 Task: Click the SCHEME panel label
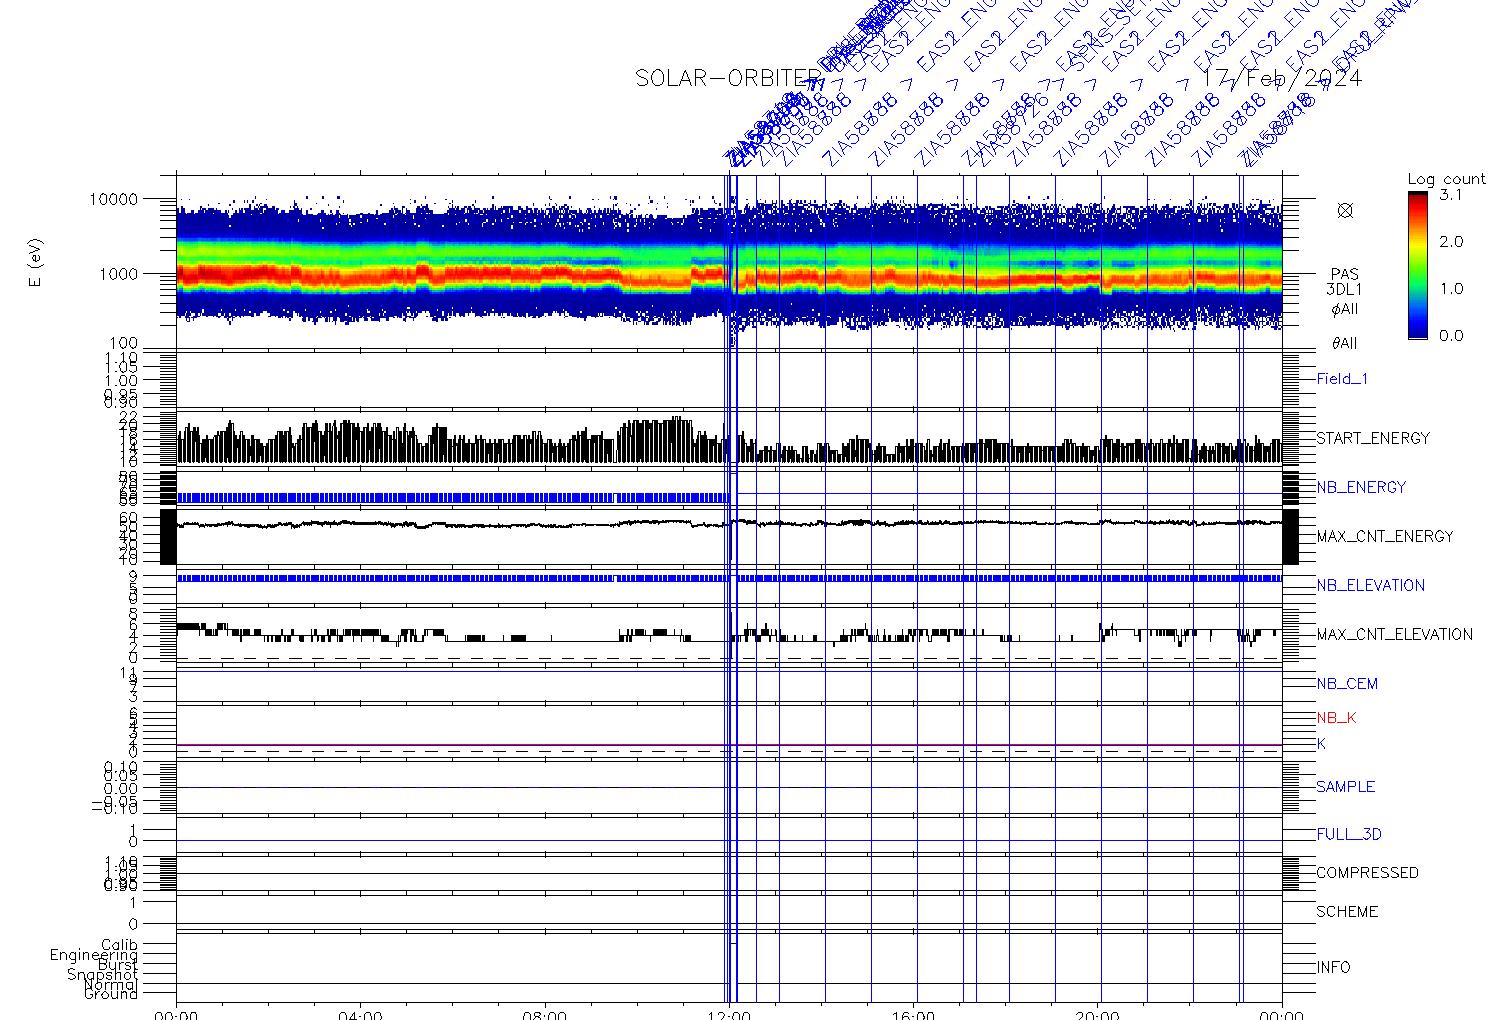[x=1347, y=912]
